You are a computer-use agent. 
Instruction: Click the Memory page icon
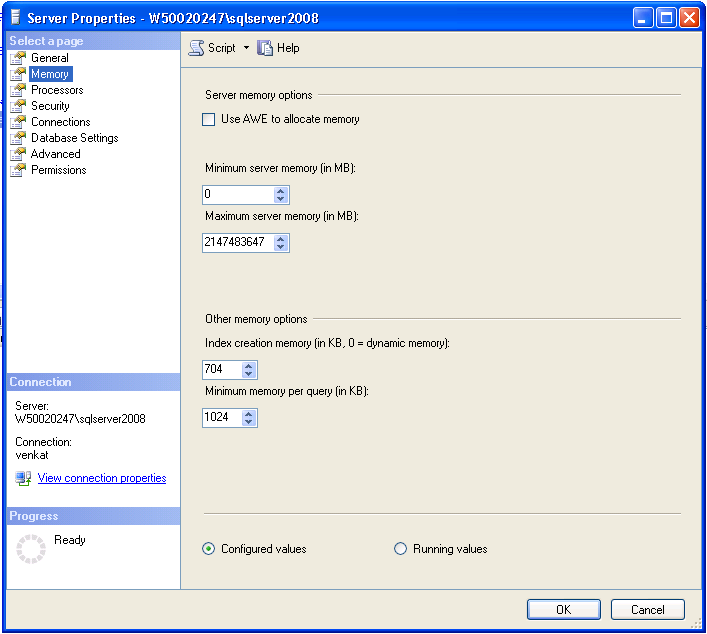18,74
